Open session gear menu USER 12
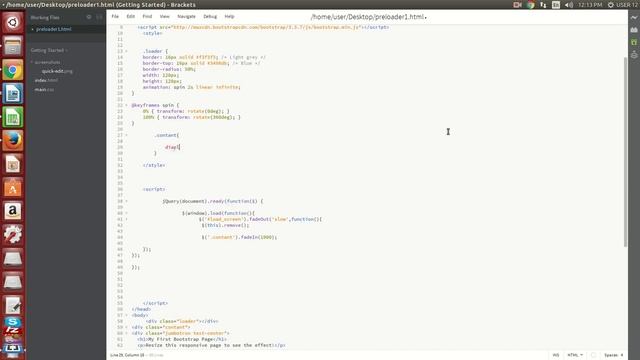This screenshot has width=640, height=360. click(622, 5)
